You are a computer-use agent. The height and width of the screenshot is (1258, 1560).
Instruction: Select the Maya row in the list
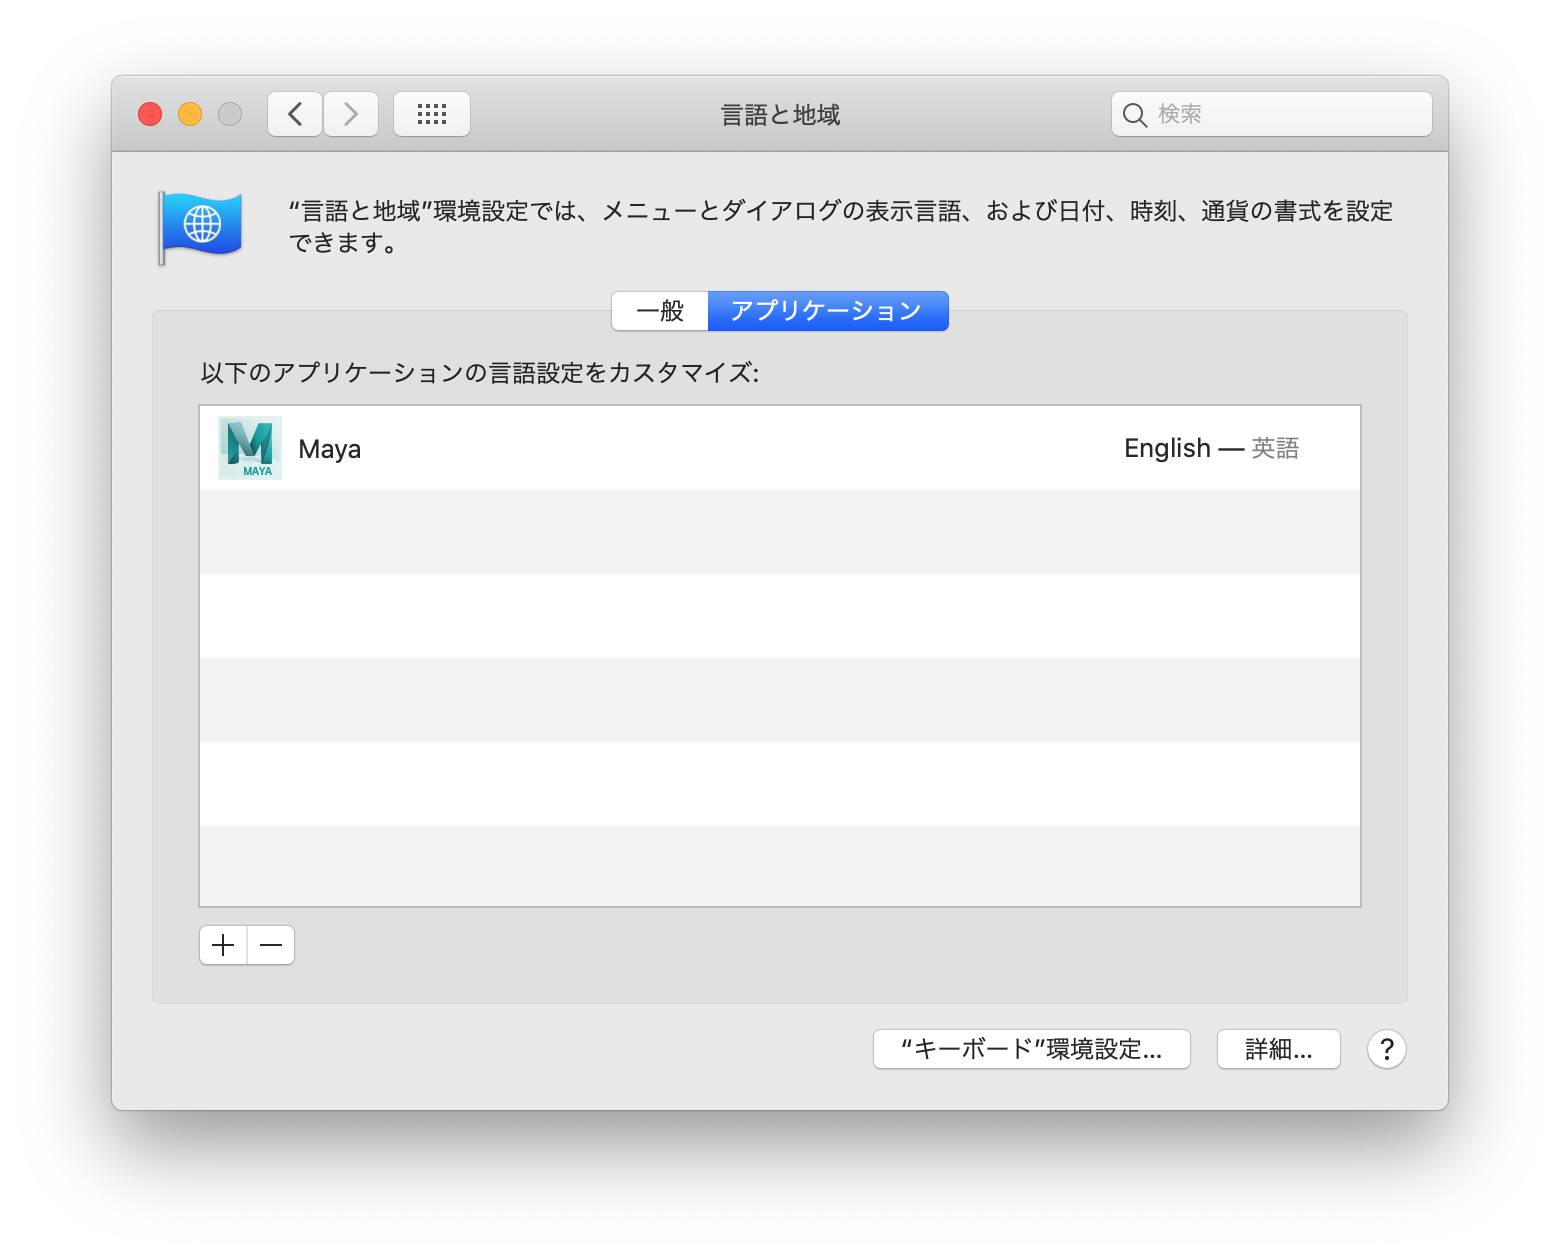700,447
